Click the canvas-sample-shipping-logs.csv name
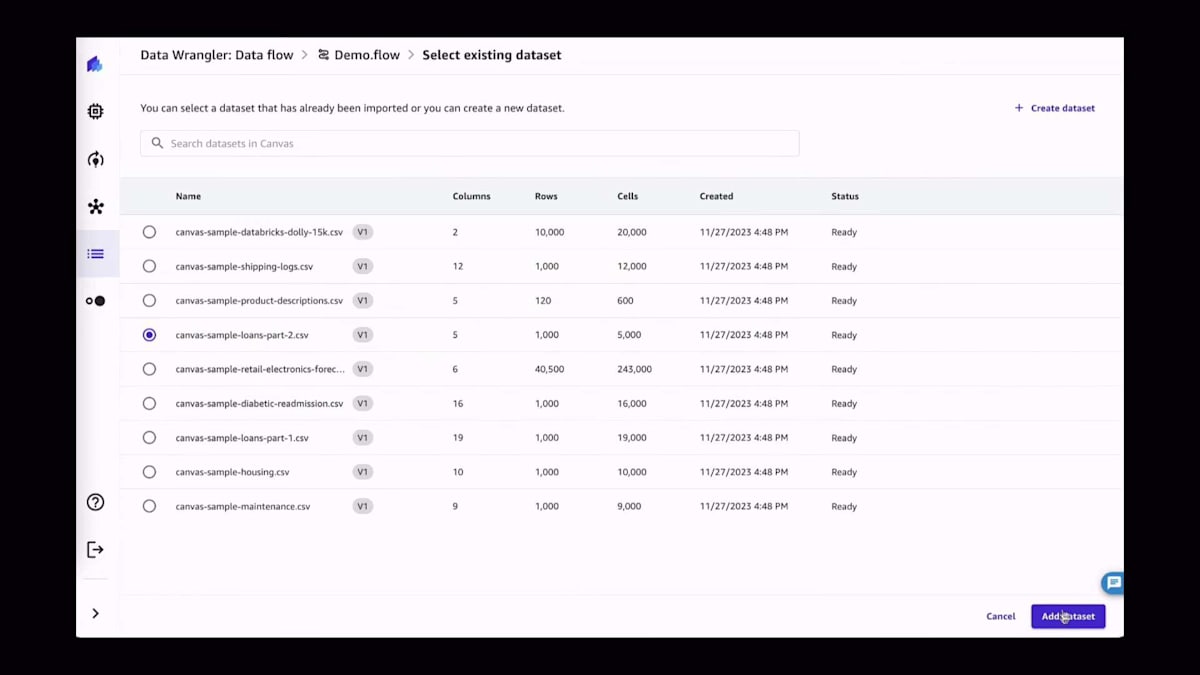The image size is (1200, 675). [244, 266]
